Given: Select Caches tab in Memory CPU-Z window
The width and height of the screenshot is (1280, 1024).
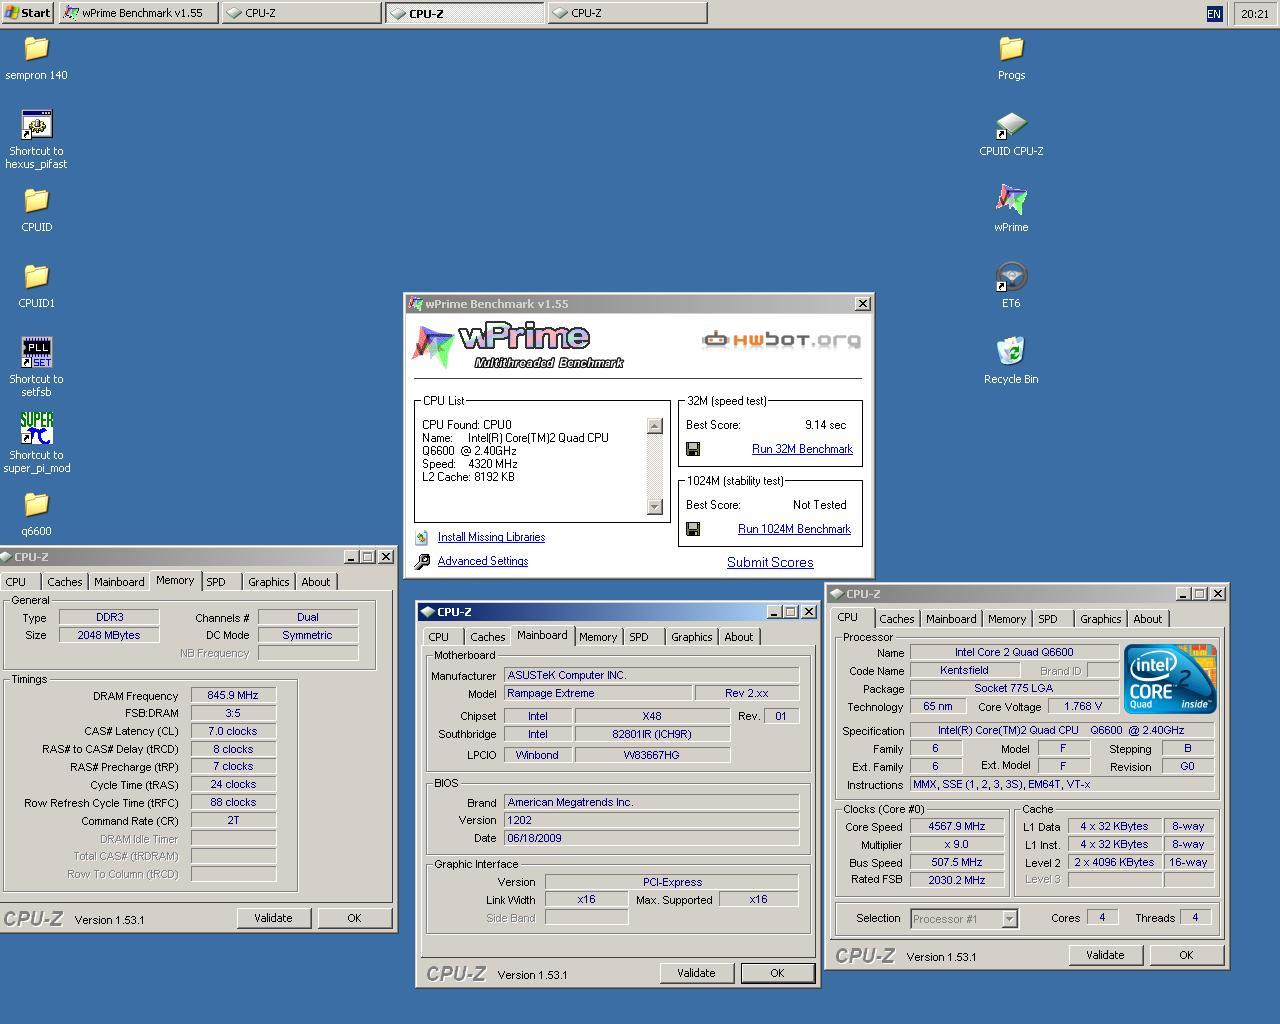Looking at the screenshot, I should 64,582.
